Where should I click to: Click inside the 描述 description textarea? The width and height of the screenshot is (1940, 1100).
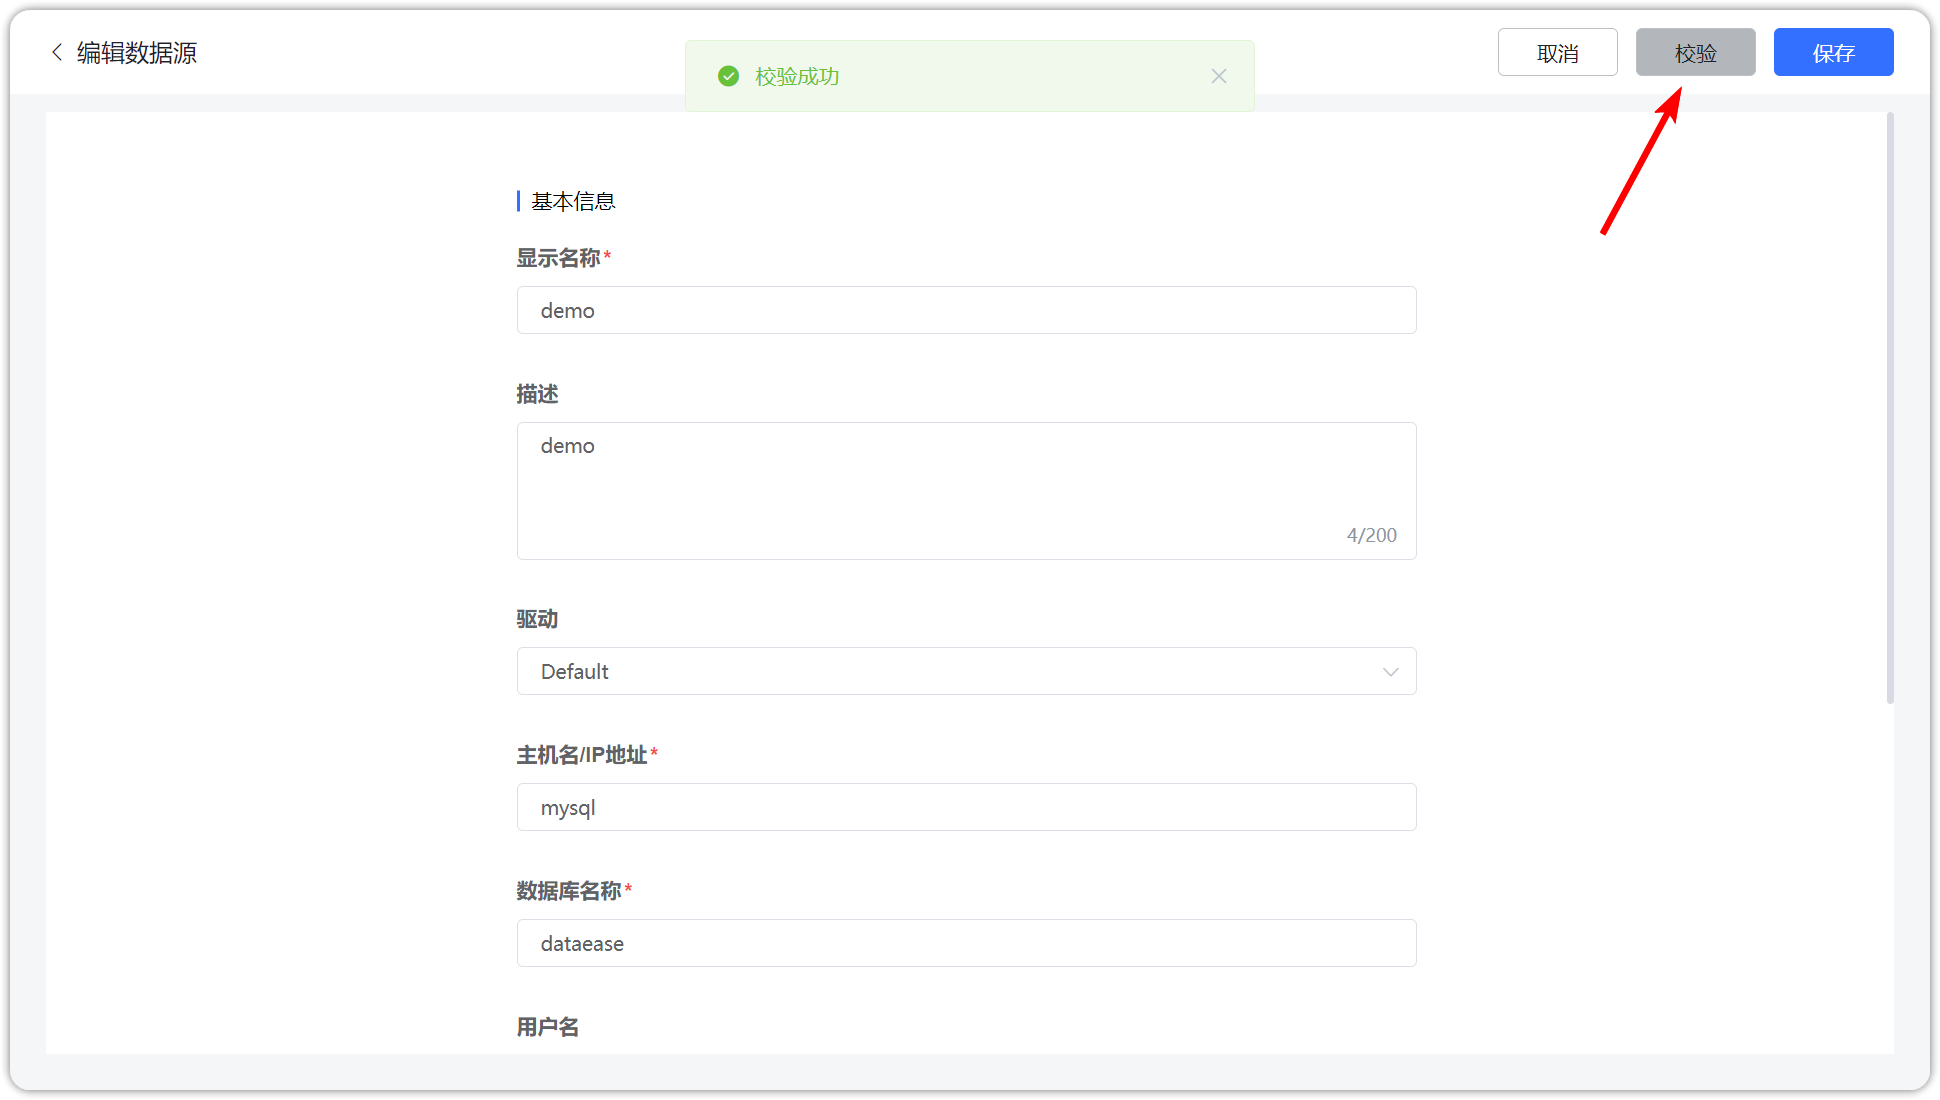click(966, 490)
